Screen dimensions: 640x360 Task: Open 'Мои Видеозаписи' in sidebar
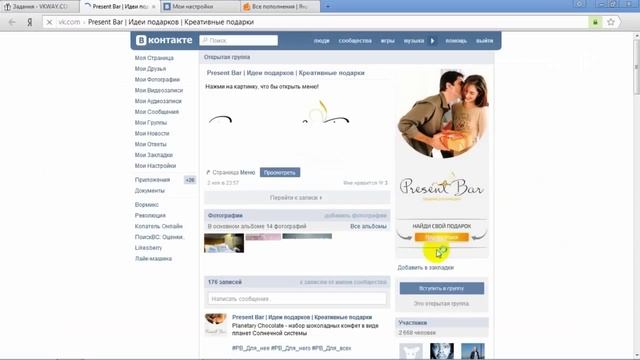(159, 90)
